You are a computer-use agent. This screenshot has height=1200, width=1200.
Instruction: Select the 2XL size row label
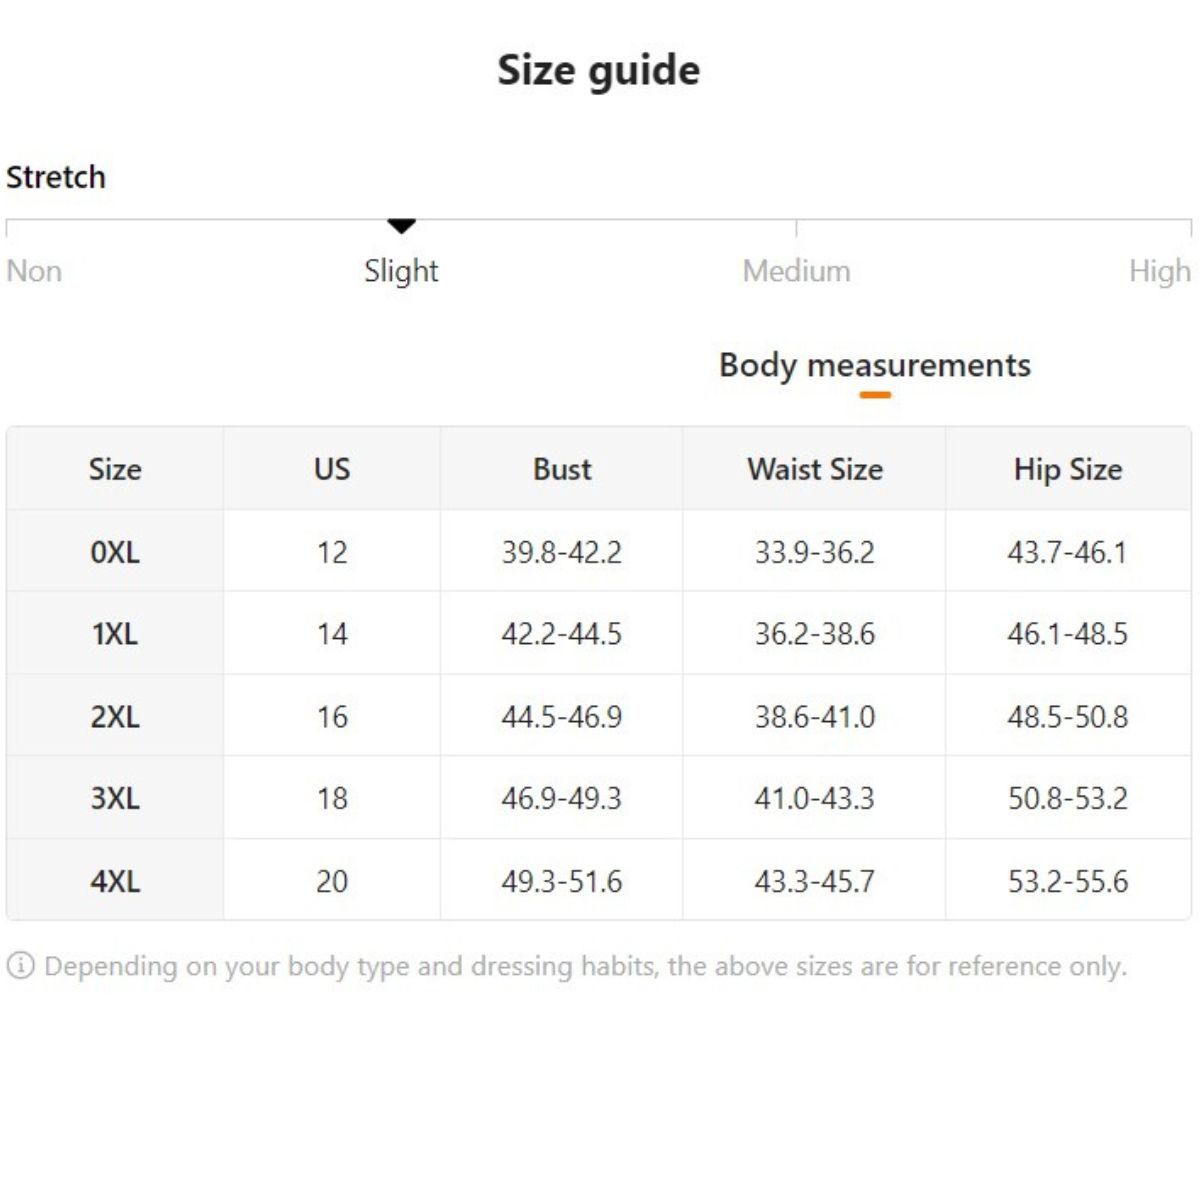tap(115, 717)
